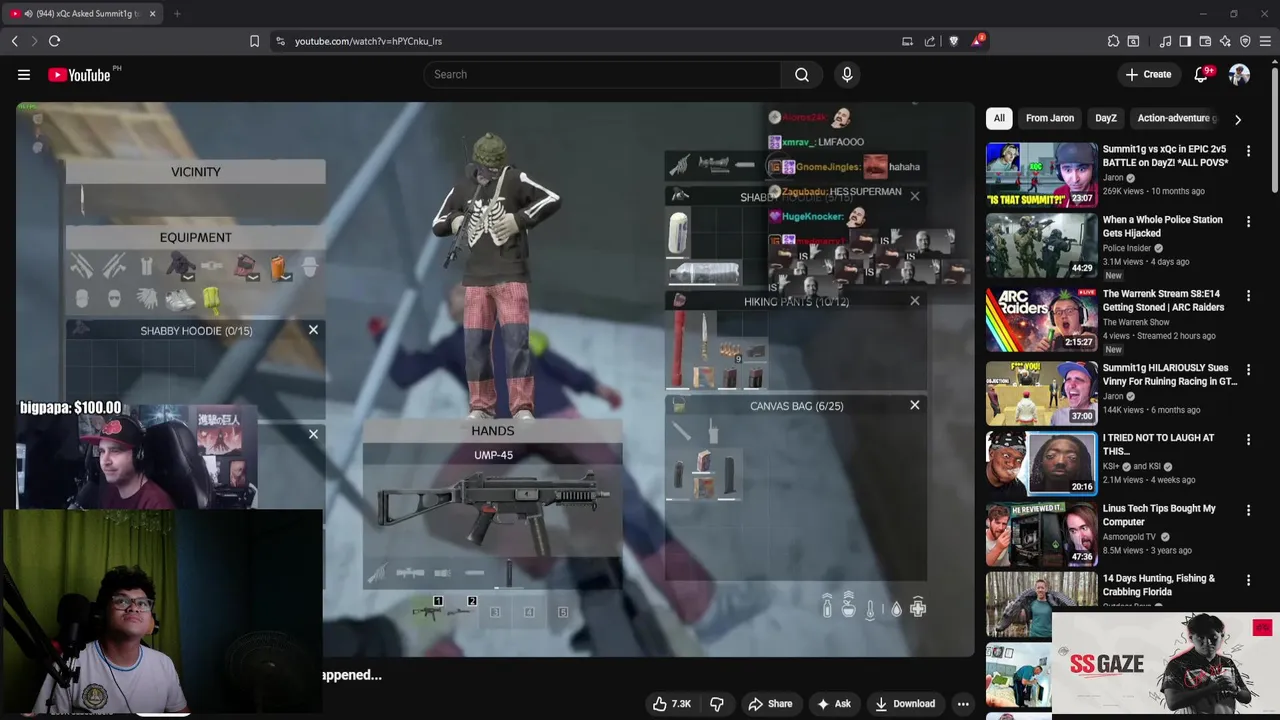This screenshot has height=720, width=1280.
Task: Open the ARC Raiders live stream thumbnail
Action: pyautogui.click(x=1041, y=320)
